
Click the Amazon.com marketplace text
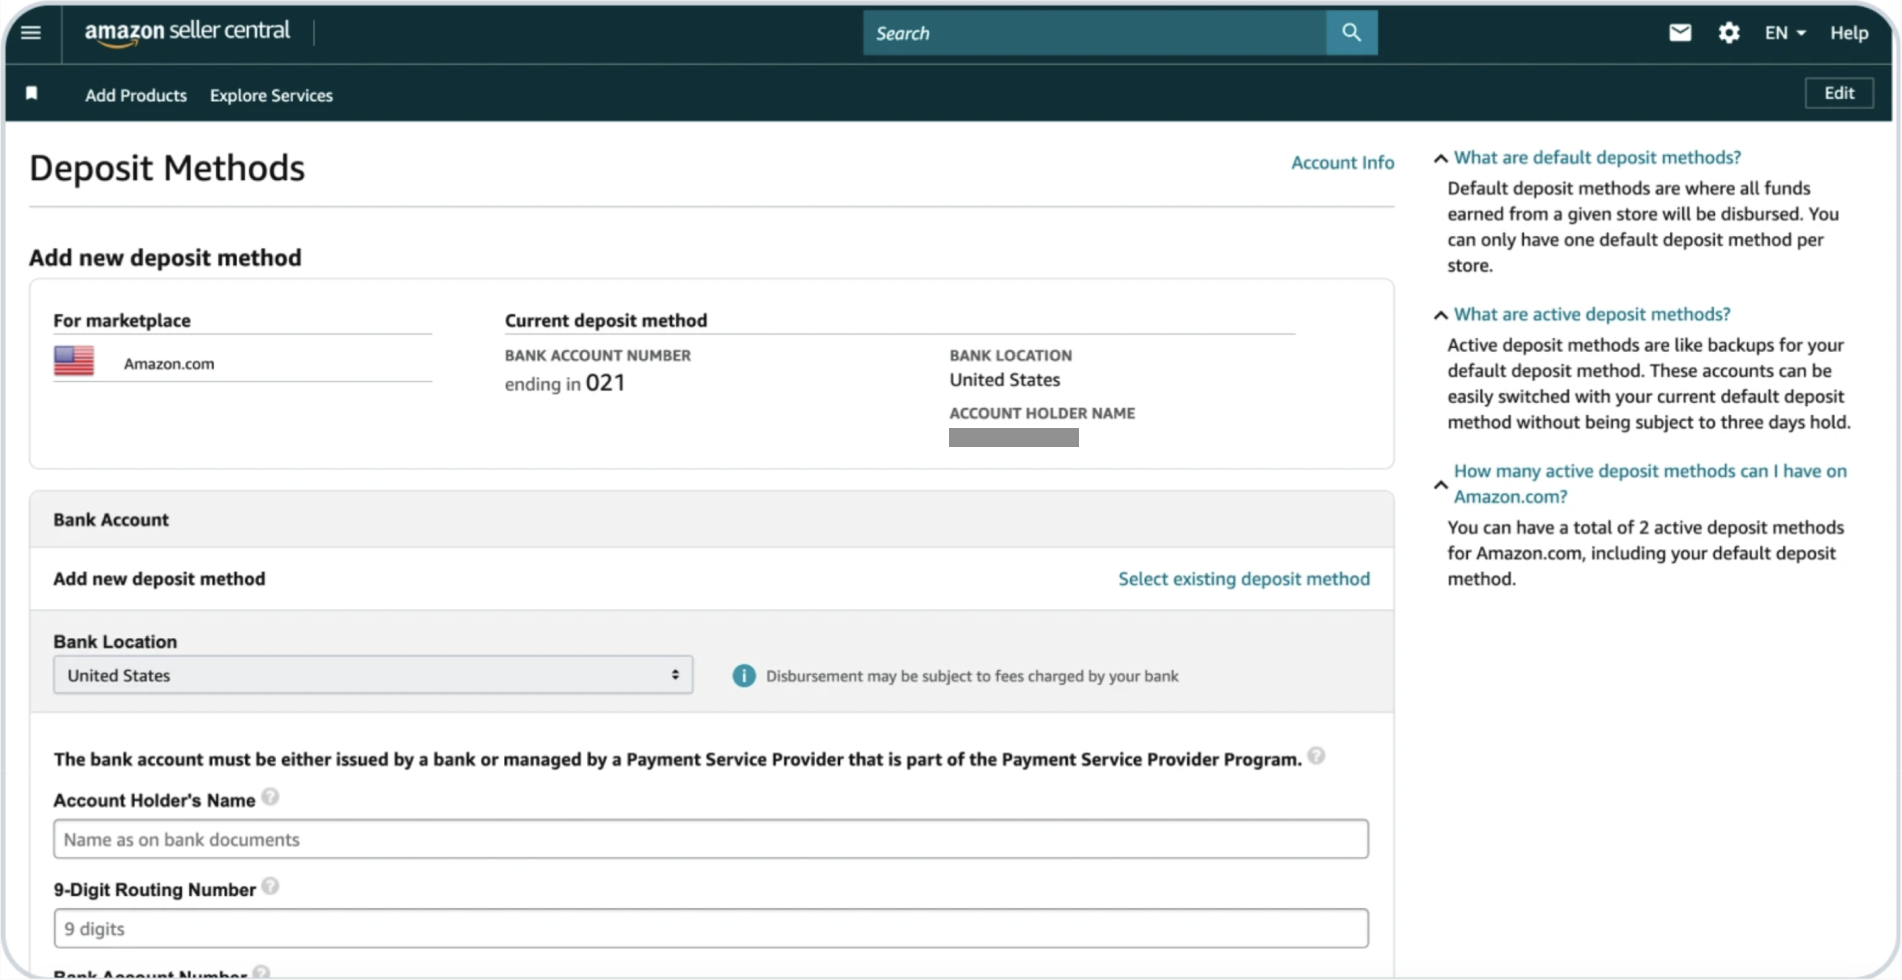169,364
